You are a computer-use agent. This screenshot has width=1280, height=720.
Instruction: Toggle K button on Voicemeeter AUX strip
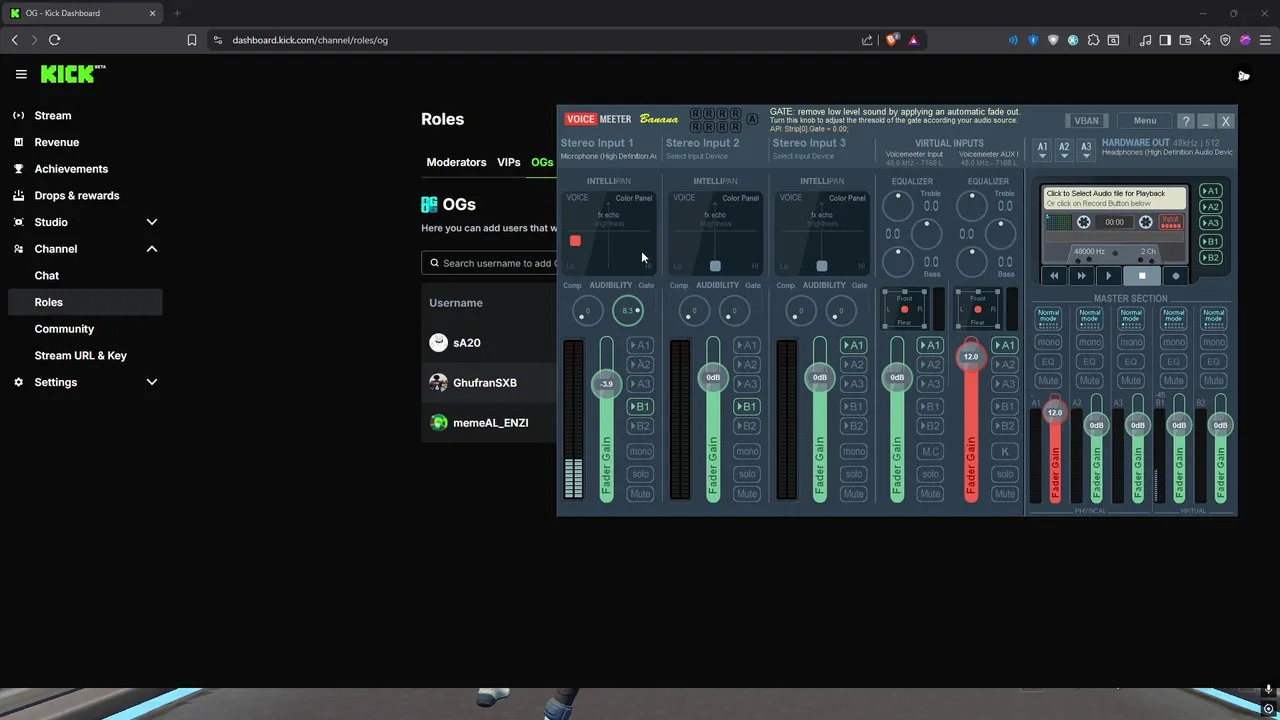pos(1005,451)
